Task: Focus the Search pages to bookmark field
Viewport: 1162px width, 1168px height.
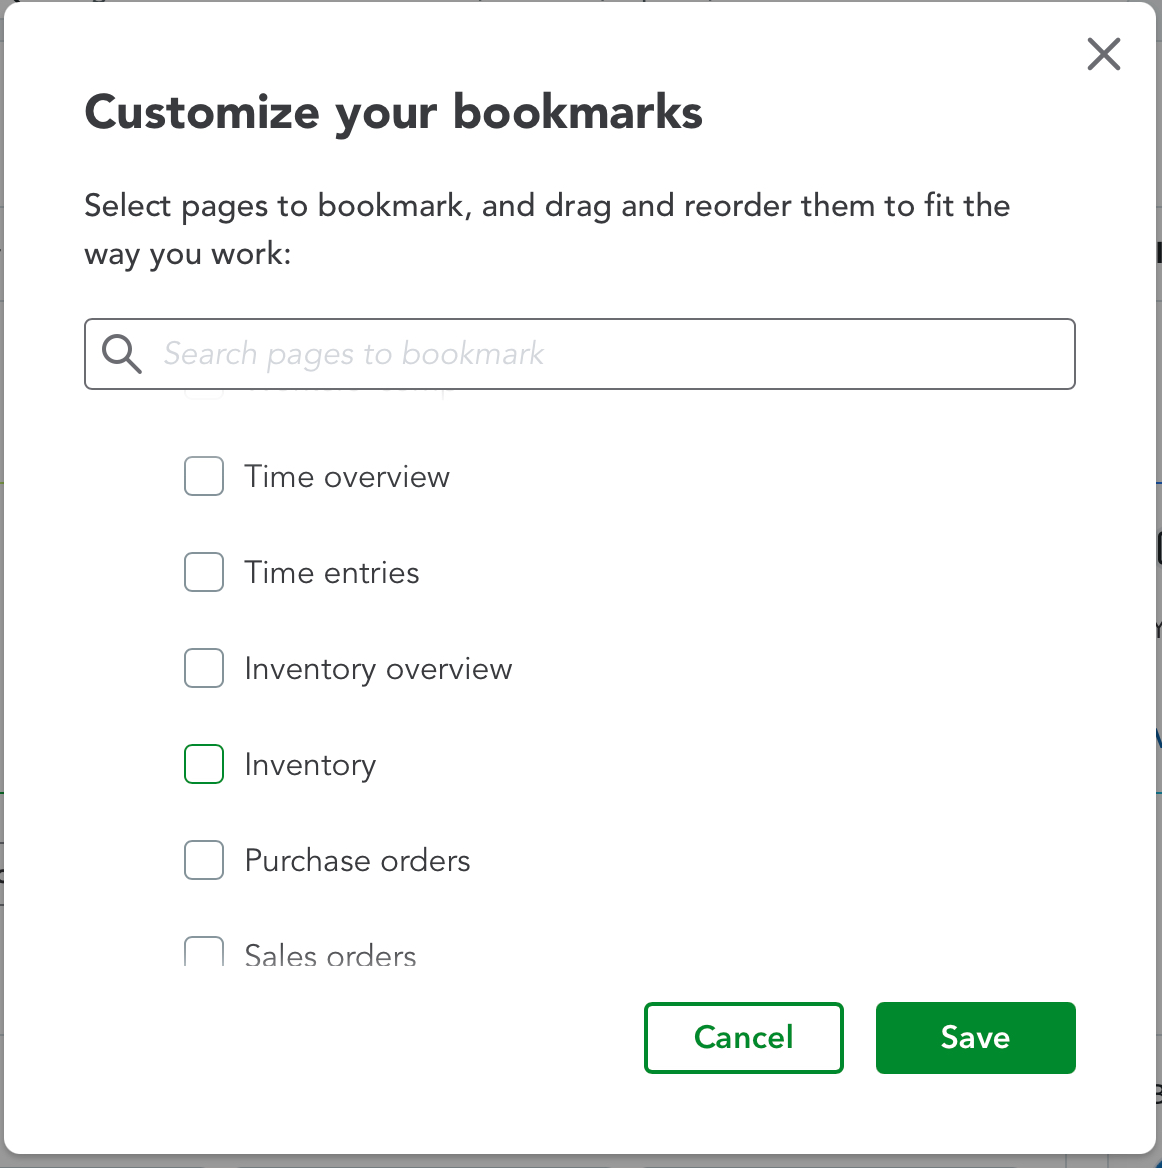Action: 600,354
